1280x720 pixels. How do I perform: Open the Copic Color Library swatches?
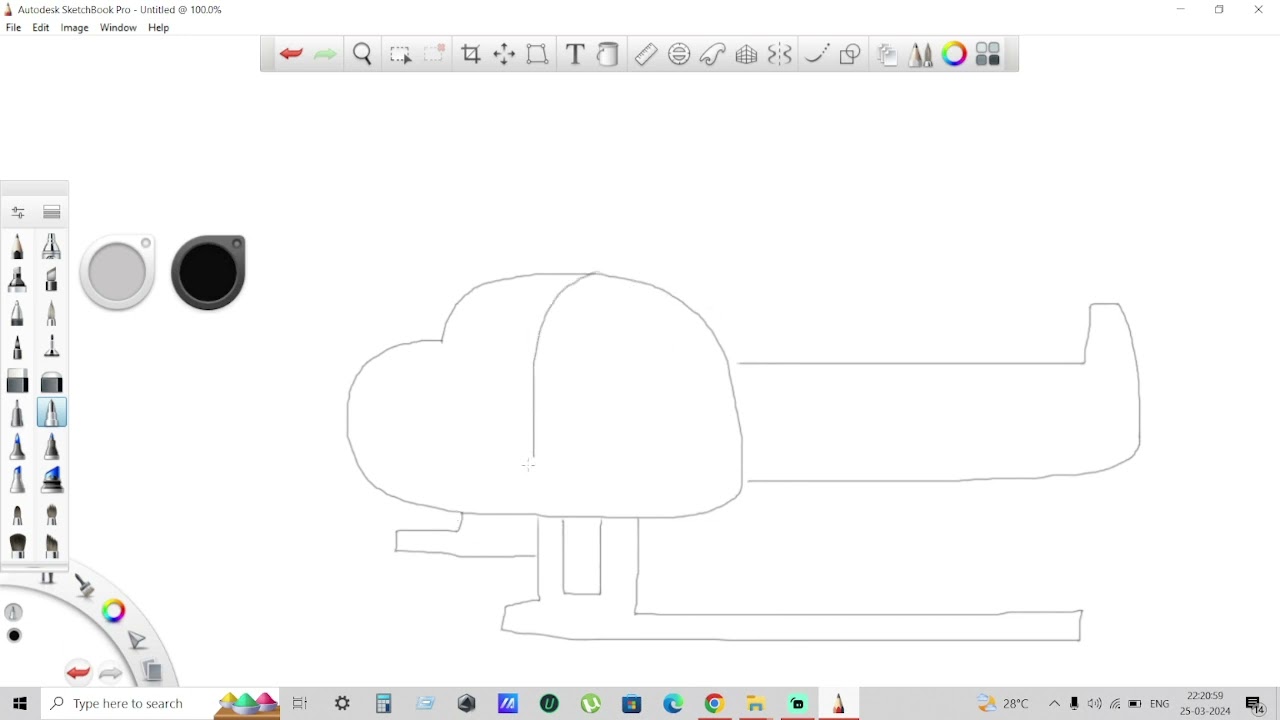[x=988, y=54]
